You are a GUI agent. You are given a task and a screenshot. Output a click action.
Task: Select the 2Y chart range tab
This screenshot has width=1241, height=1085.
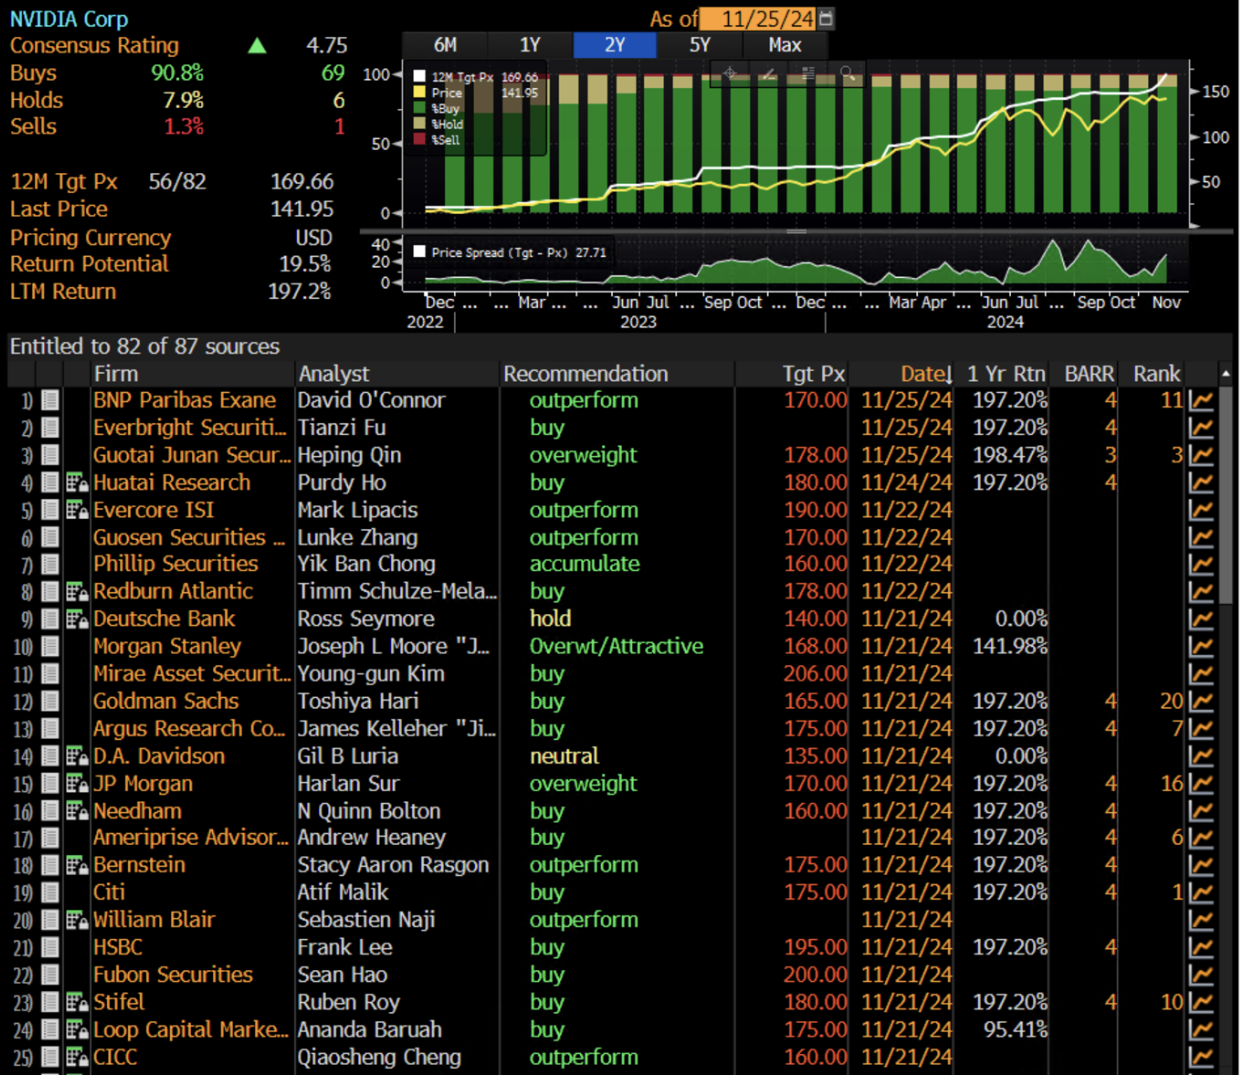coord(615,45)
